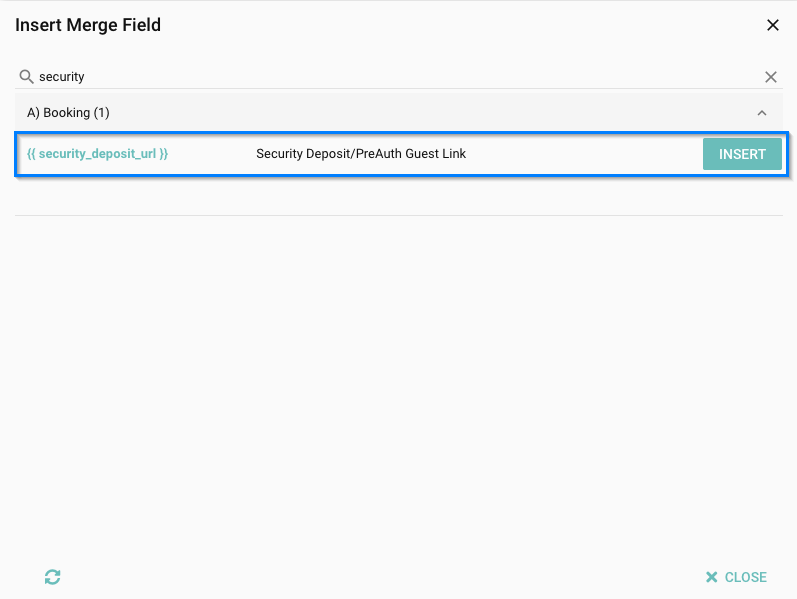Click the Security Deposit/PreAuth Guest Link description
Viewport: 797px width, 599px height.
click(x=361, y=154)
